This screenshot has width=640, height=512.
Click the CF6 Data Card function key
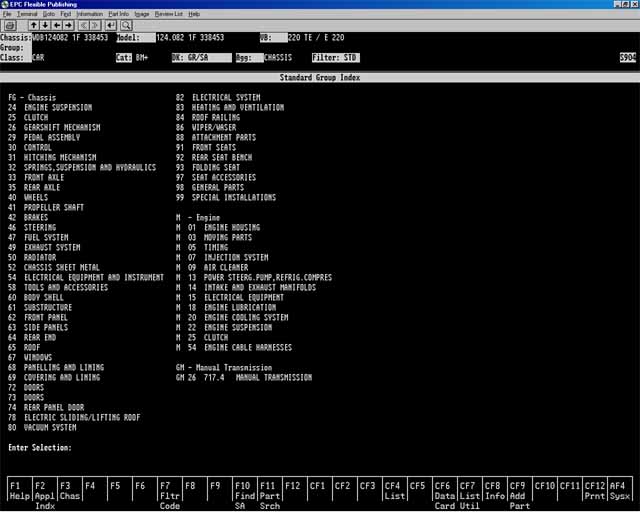tap(444, 491)
